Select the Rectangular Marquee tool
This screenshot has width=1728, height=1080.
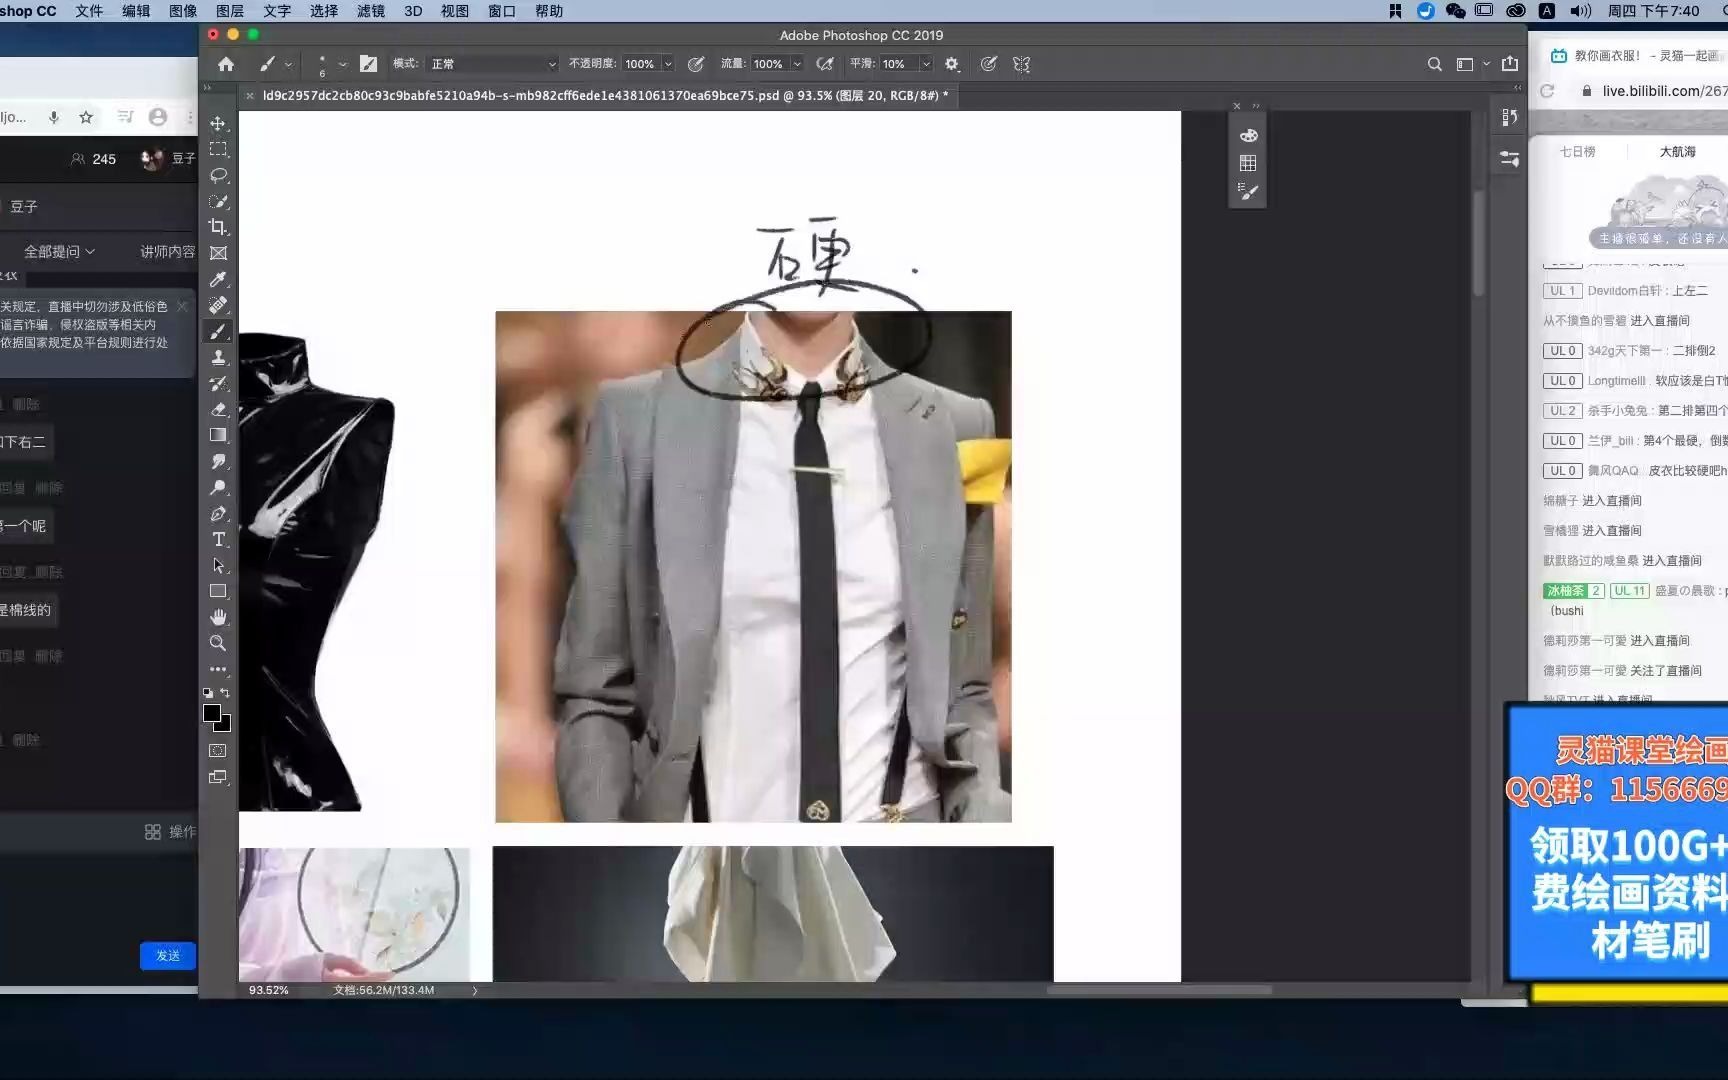(x=218, y=149)
